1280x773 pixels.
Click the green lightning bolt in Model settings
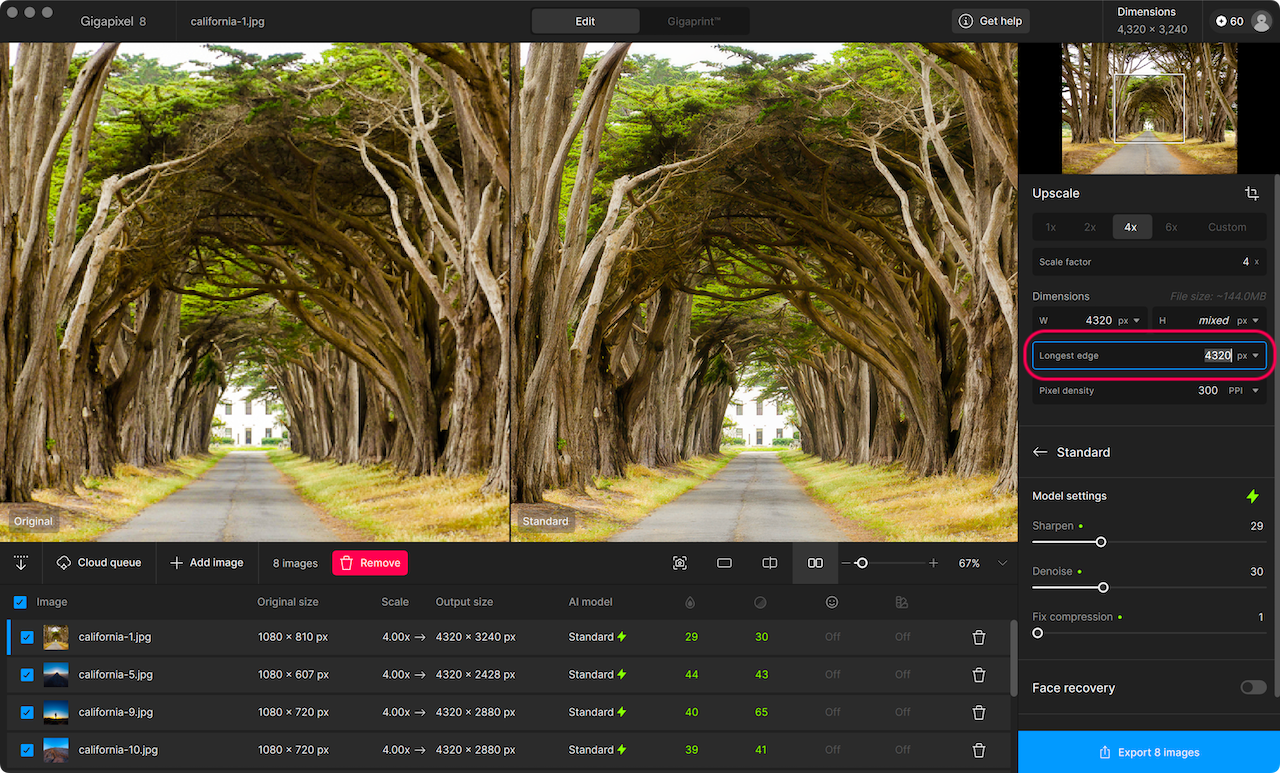click(x=1252, y=496)
